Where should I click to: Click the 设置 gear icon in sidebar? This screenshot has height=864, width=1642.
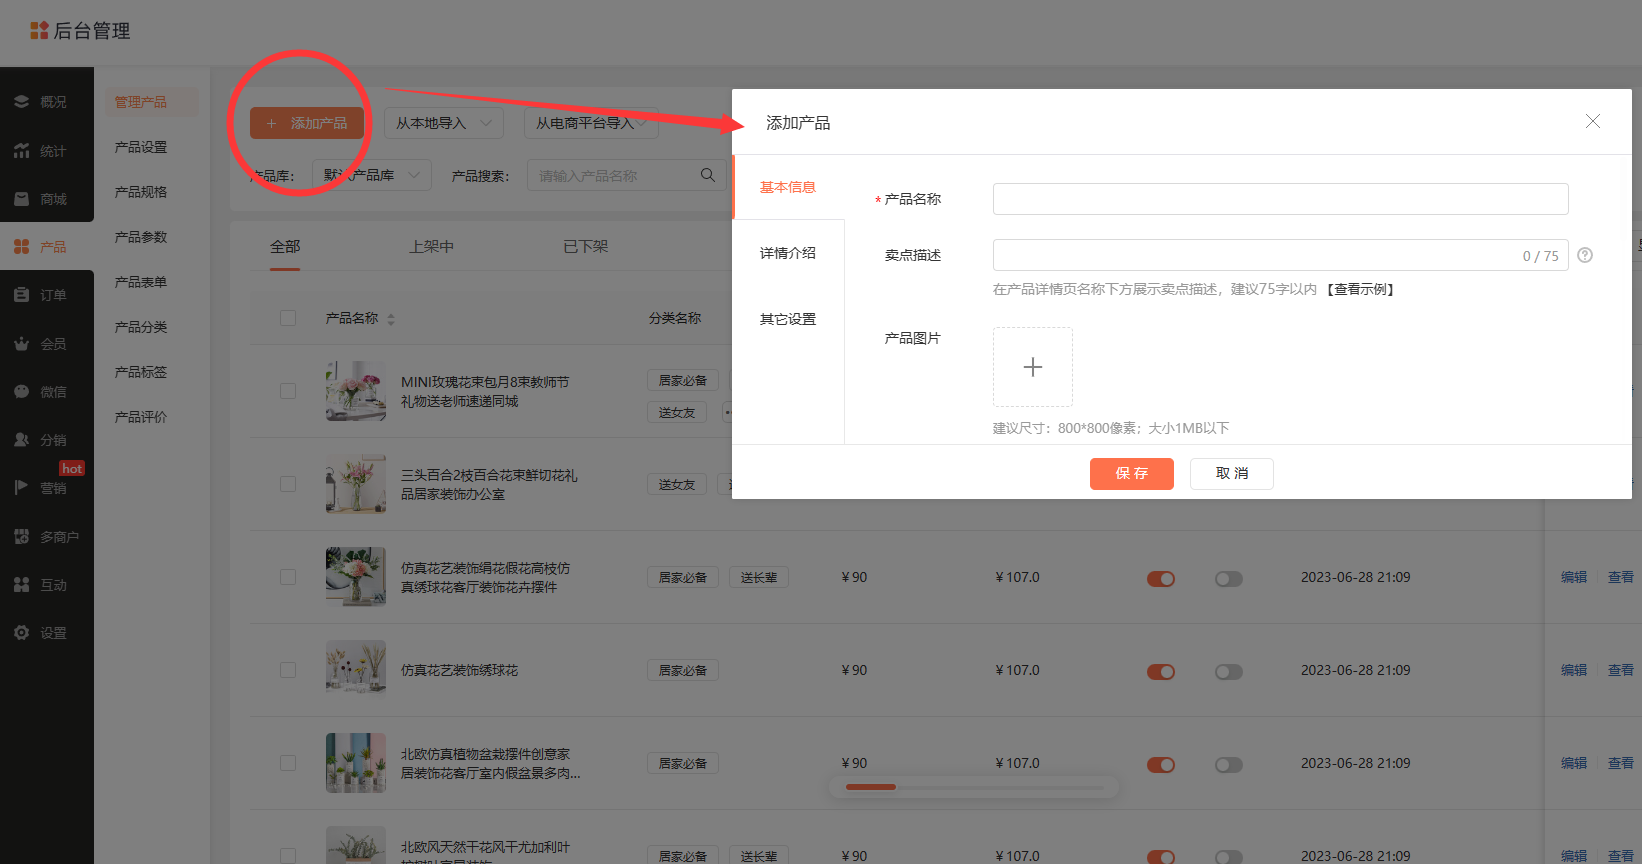point(21,633)
